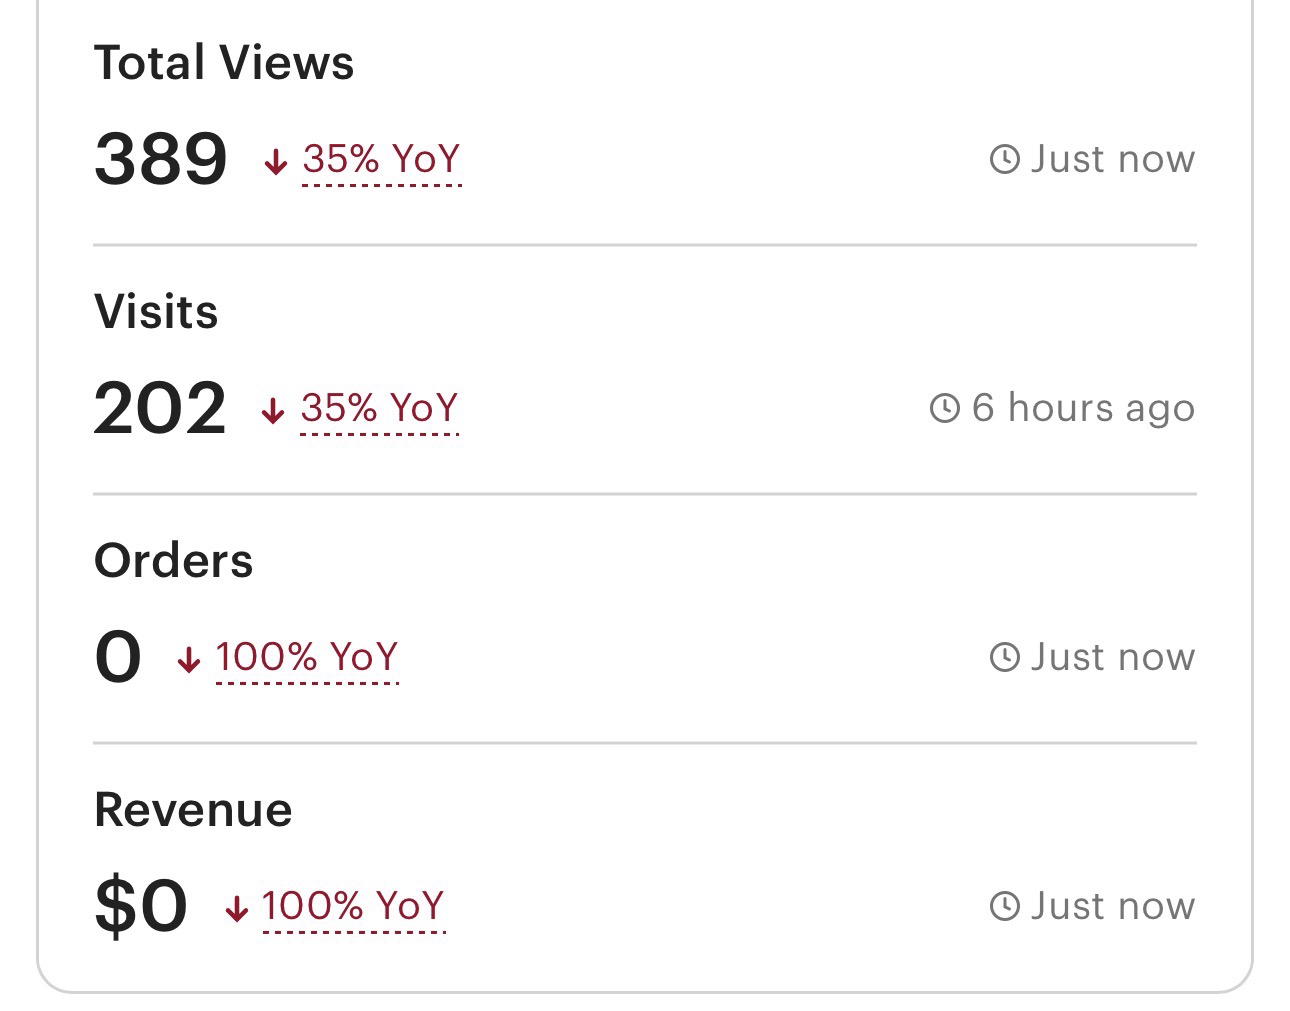The width and height of the screenshot is (1290, 1011).
Task: Click the 6 hours ago timestamp text
Action: pos(1083,408)
